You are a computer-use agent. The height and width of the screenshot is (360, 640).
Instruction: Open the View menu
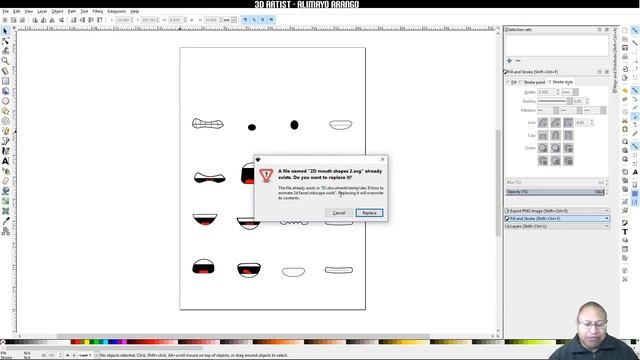(x=29, y=11)
